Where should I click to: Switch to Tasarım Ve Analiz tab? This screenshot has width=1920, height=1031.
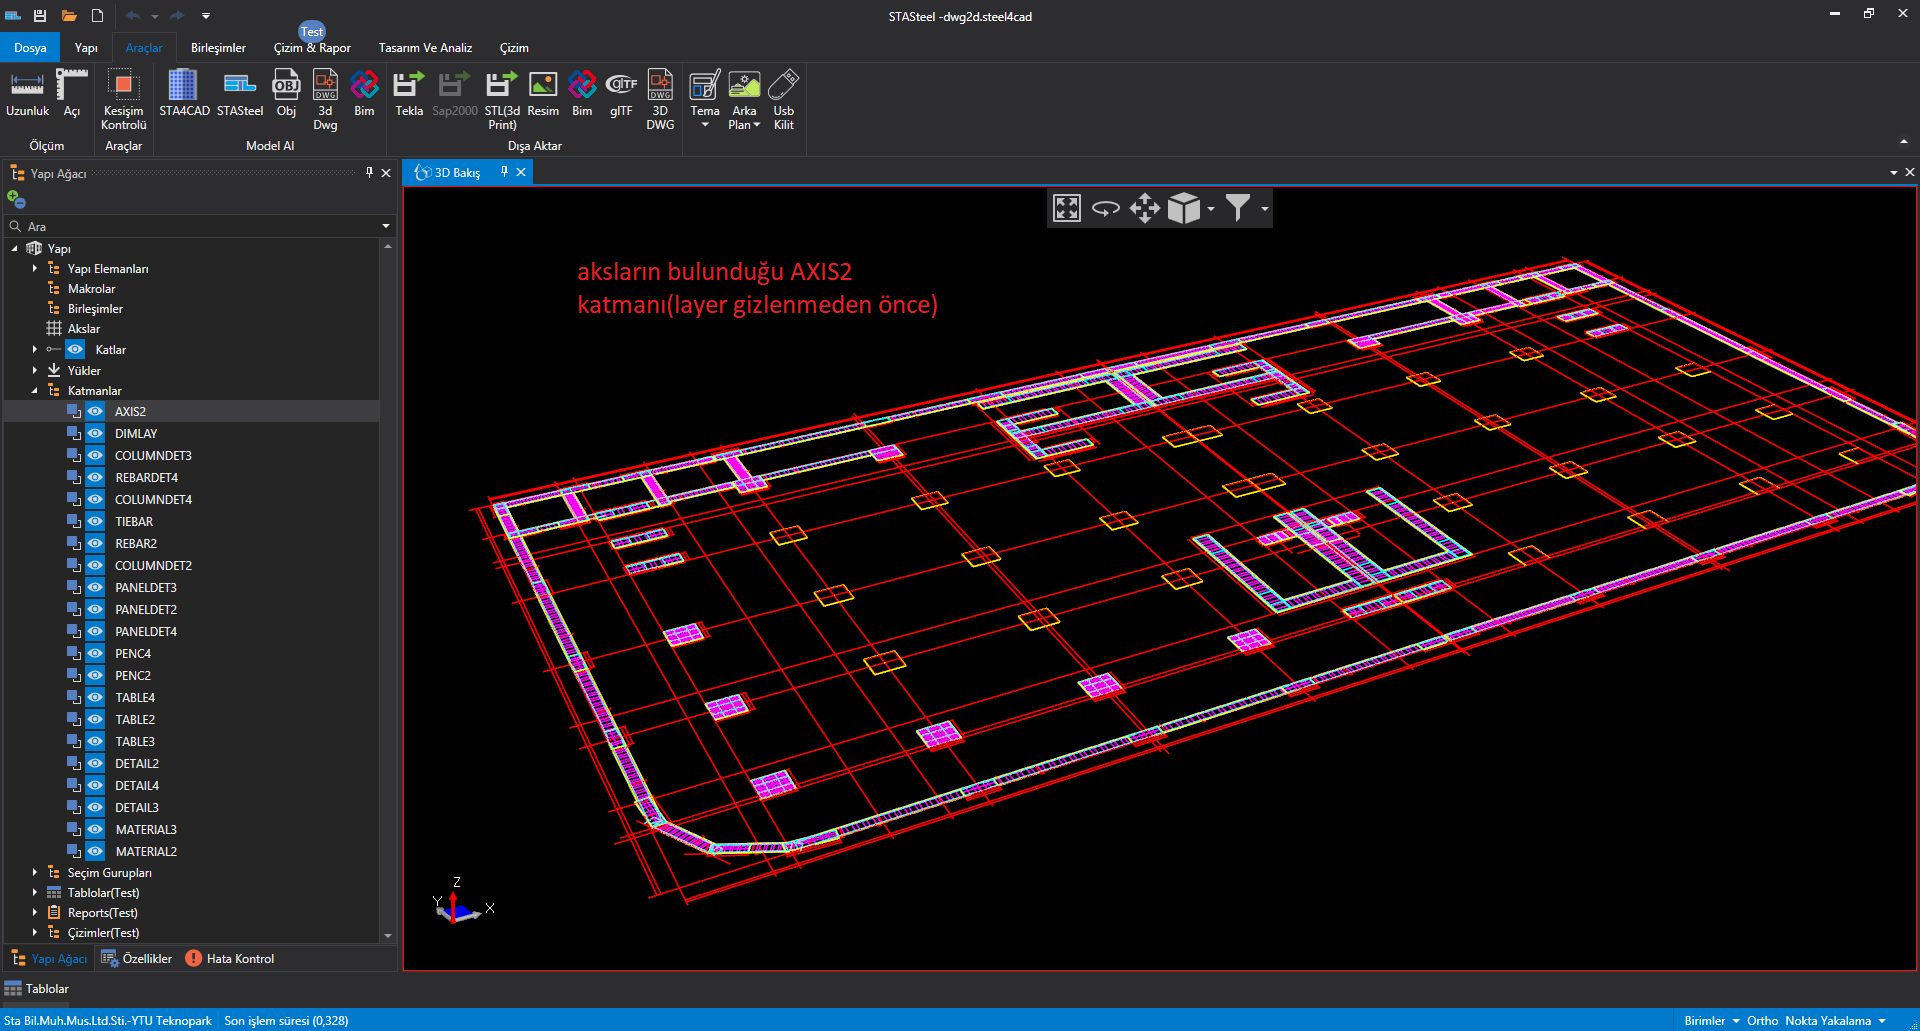pos(425,48)
